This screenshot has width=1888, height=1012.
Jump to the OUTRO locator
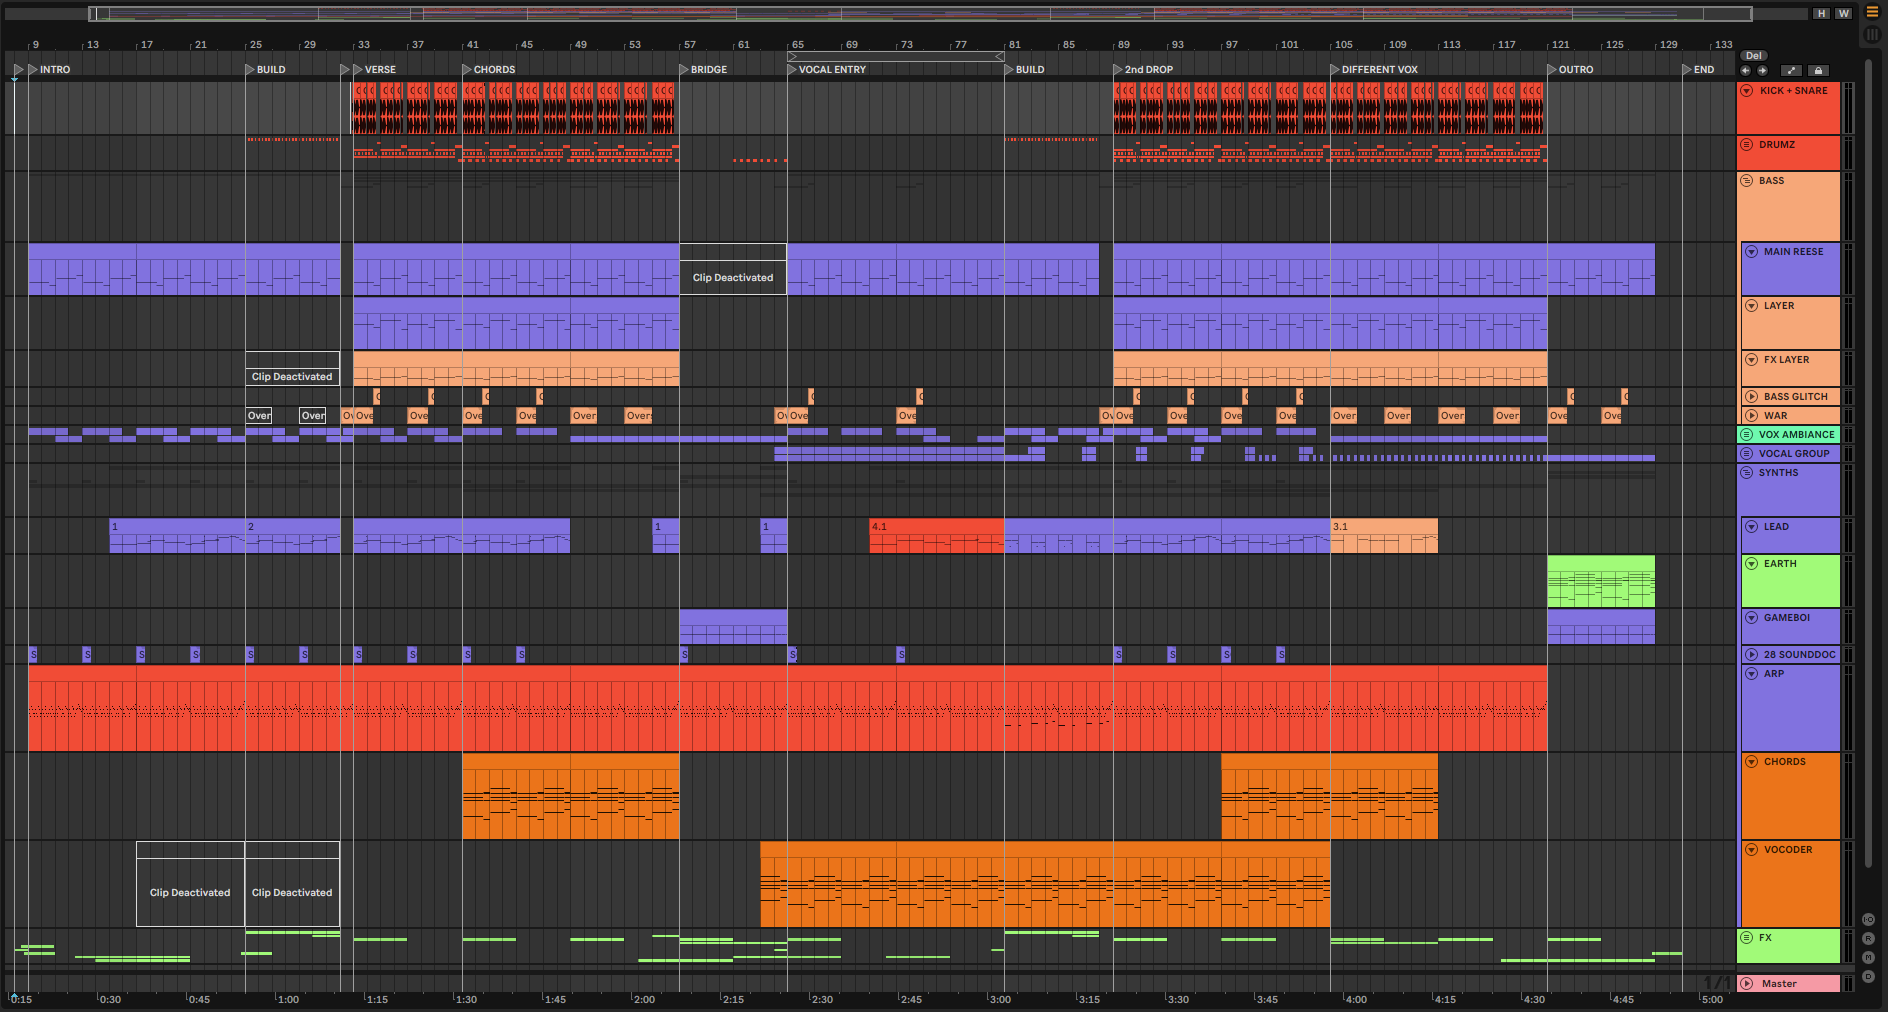coord(1571,70)
